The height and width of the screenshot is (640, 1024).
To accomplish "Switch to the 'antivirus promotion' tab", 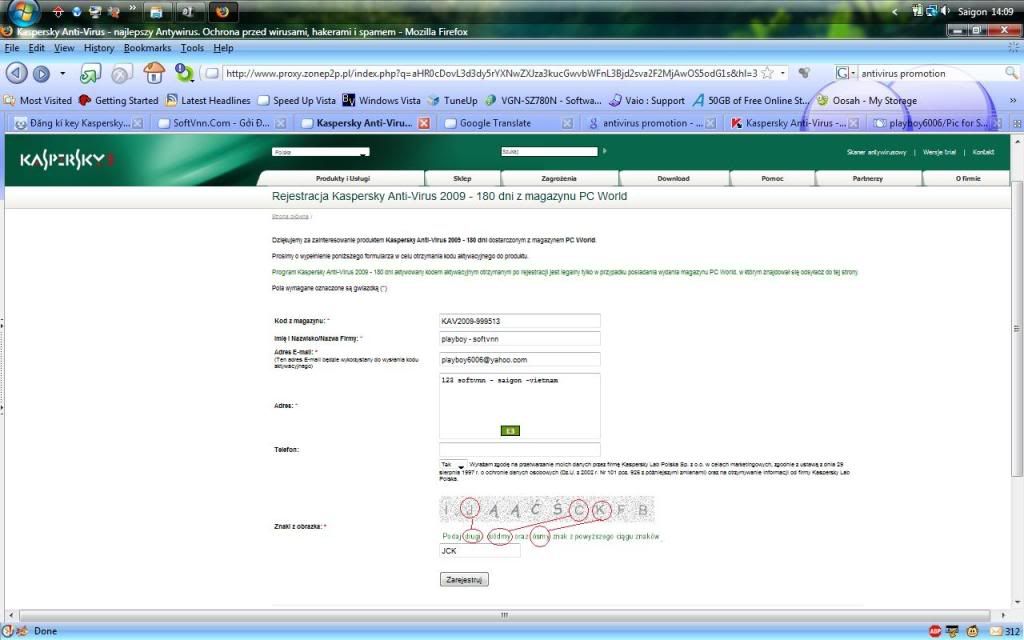I will pos(651,123).
